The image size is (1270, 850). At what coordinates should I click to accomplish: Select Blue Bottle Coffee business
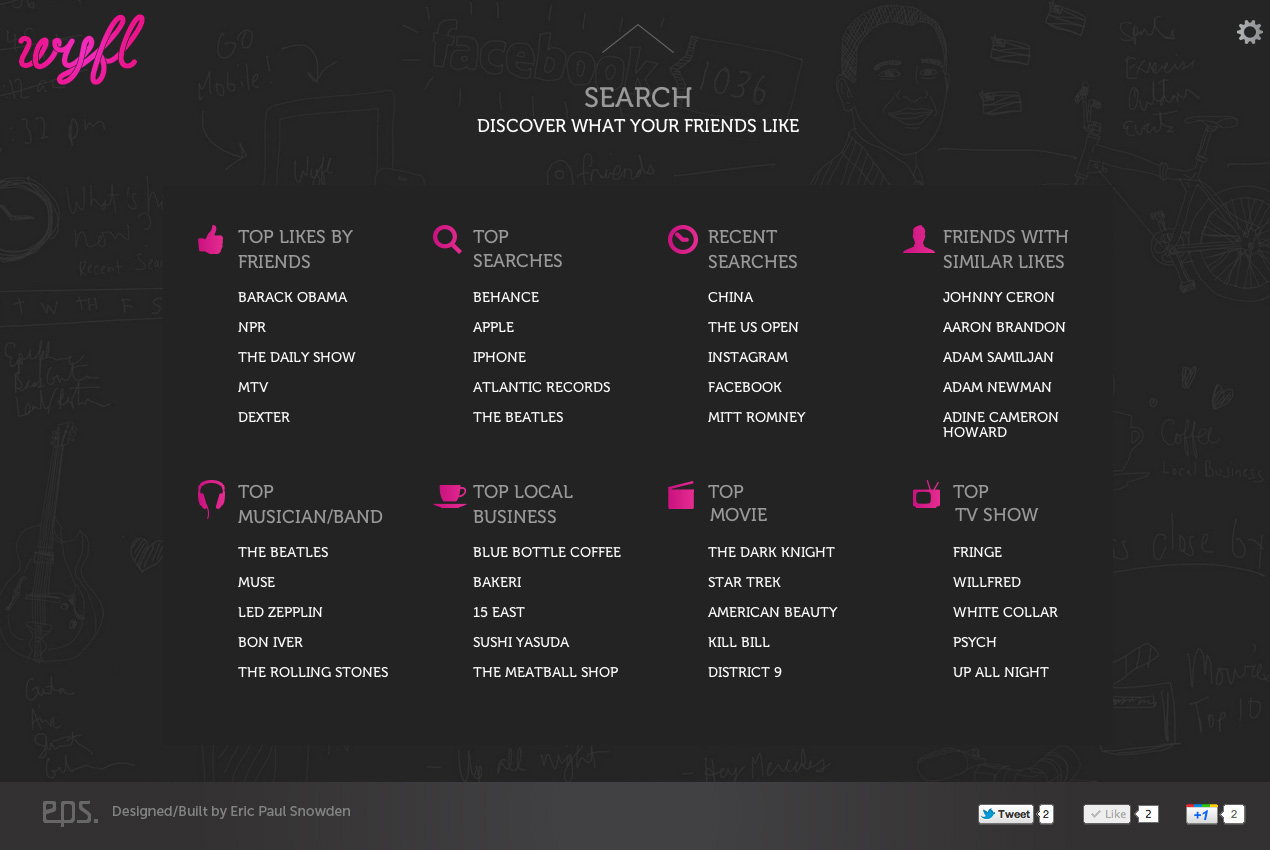pos(547,552)
